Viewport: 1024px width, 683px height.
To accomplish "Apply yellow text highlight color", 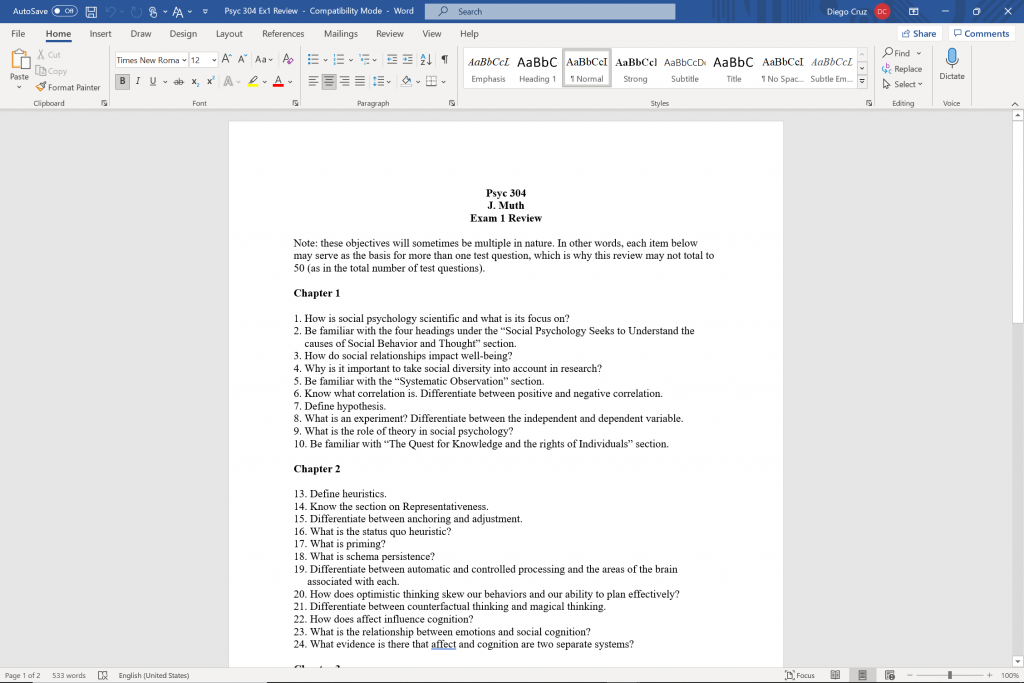I will coord(253,81).
